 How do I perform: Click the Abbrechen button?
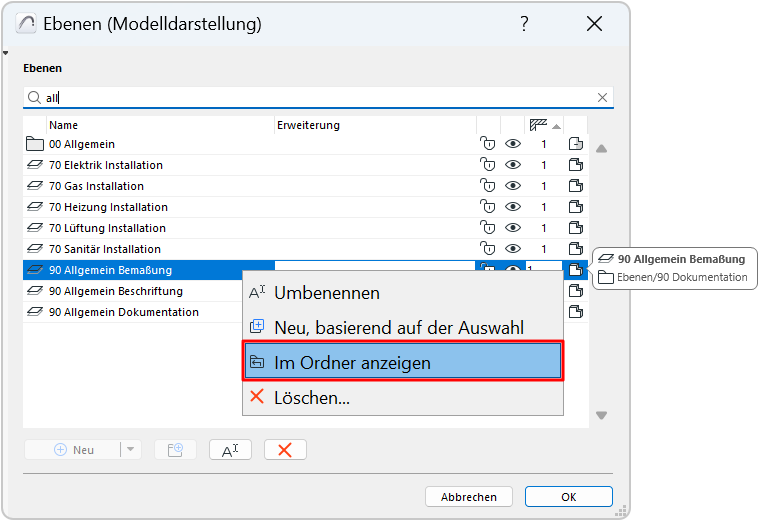click(468, 497)
